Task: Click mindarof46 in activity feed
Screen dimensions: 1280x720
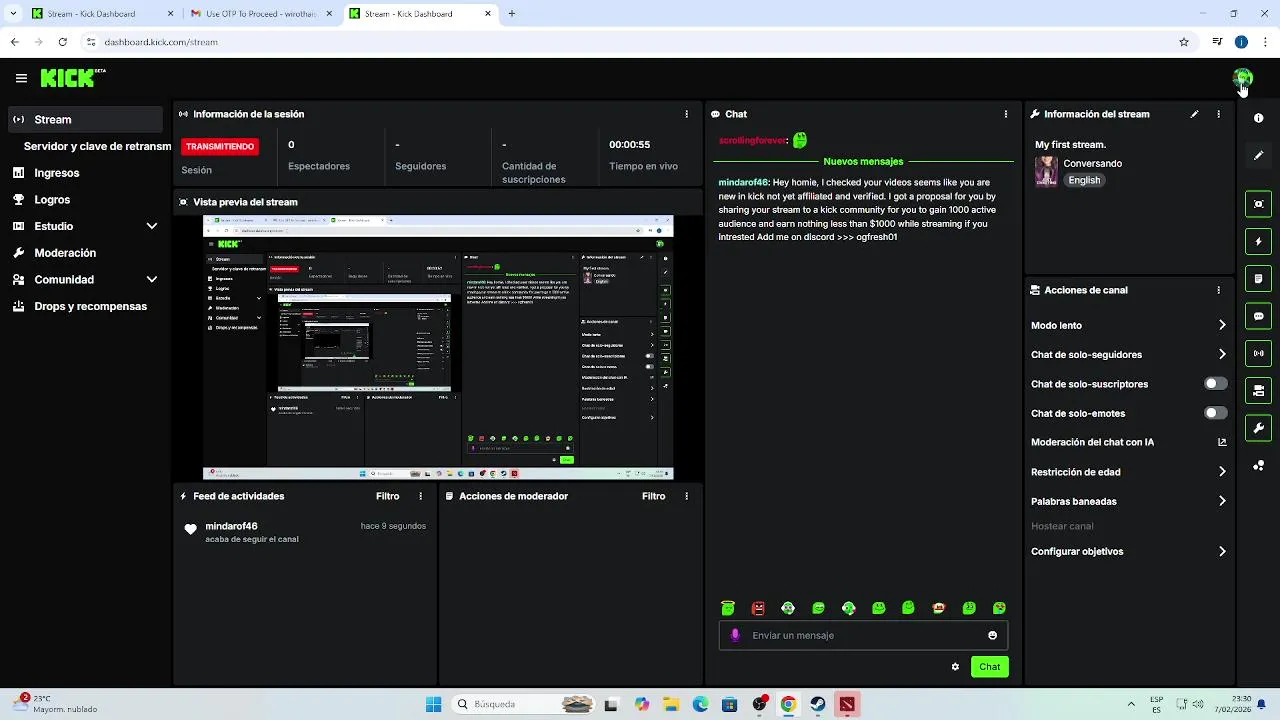Action: point(231,526)
